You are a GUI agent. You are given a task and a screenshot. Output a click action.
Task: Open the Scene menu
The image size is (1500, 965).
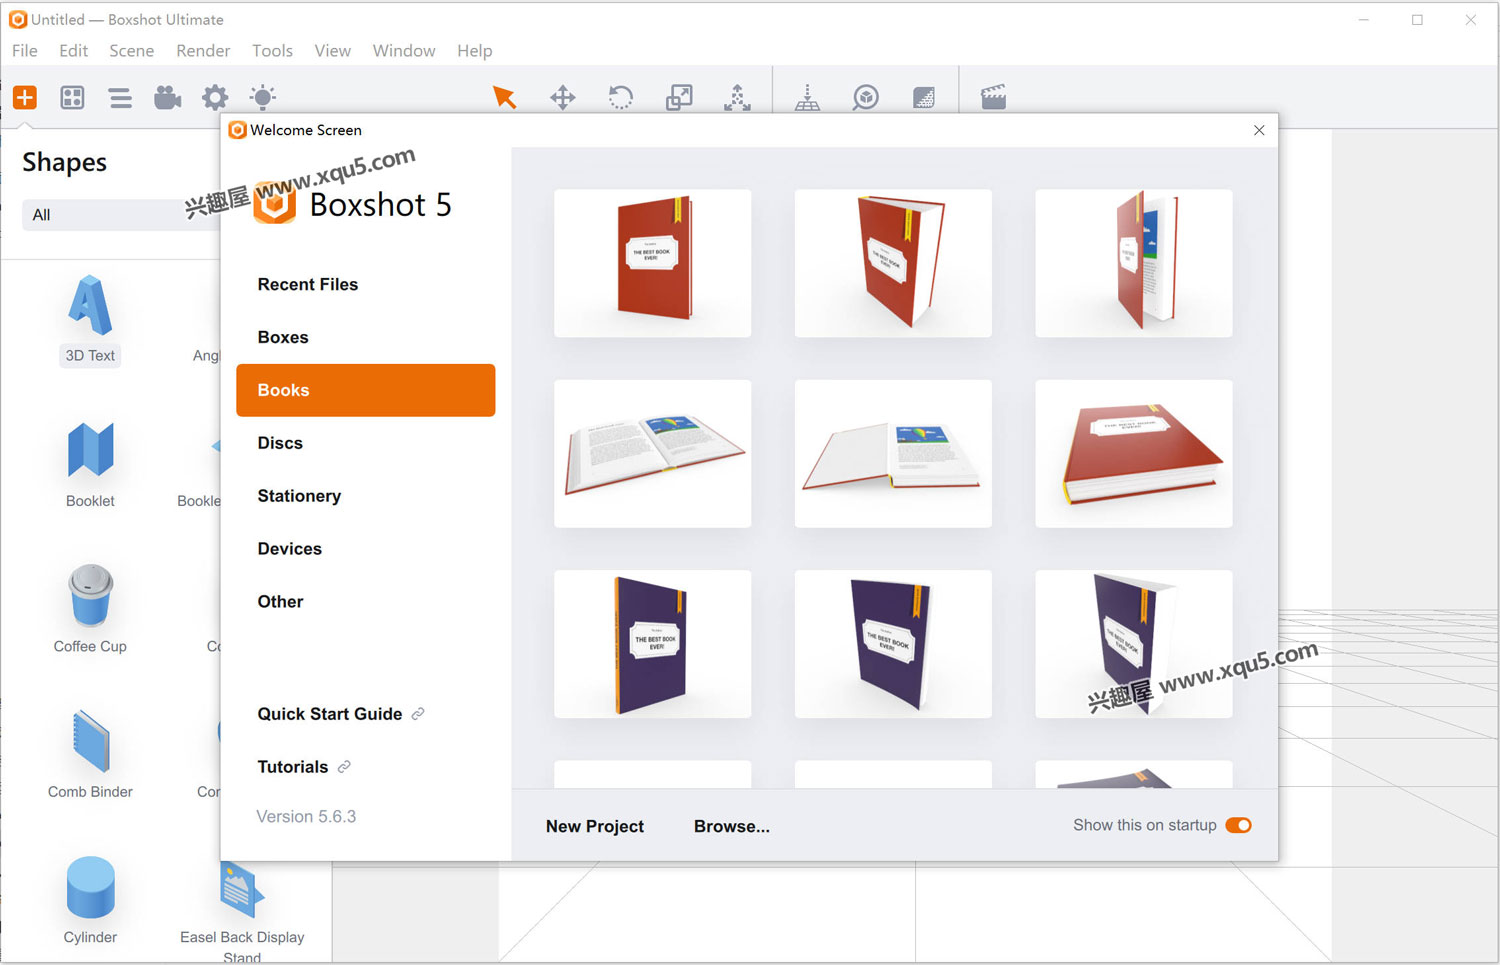point(132,51)
